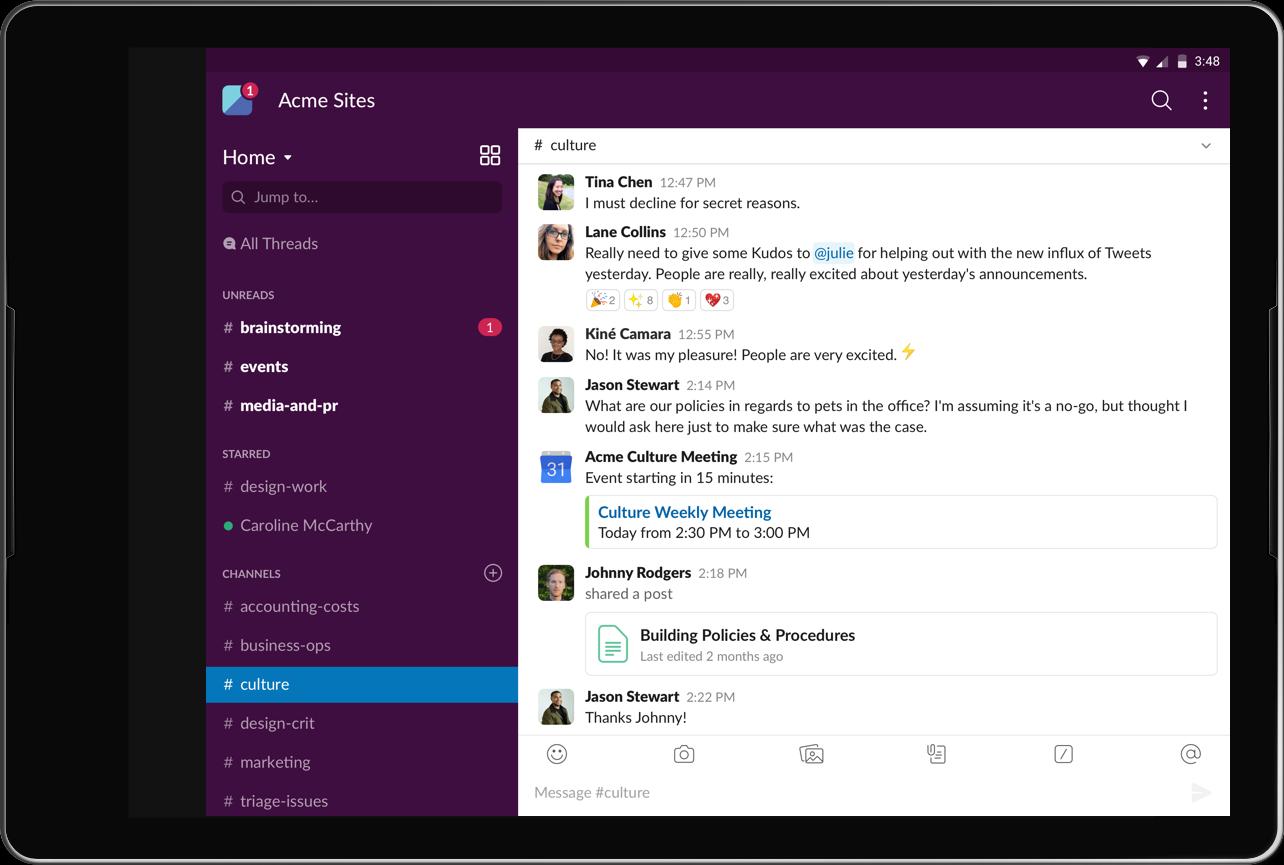Image resolution: width=1284 pixels, height=865 pixels.
Task: Expand the culture channel header chevron
Action: 1206,146
